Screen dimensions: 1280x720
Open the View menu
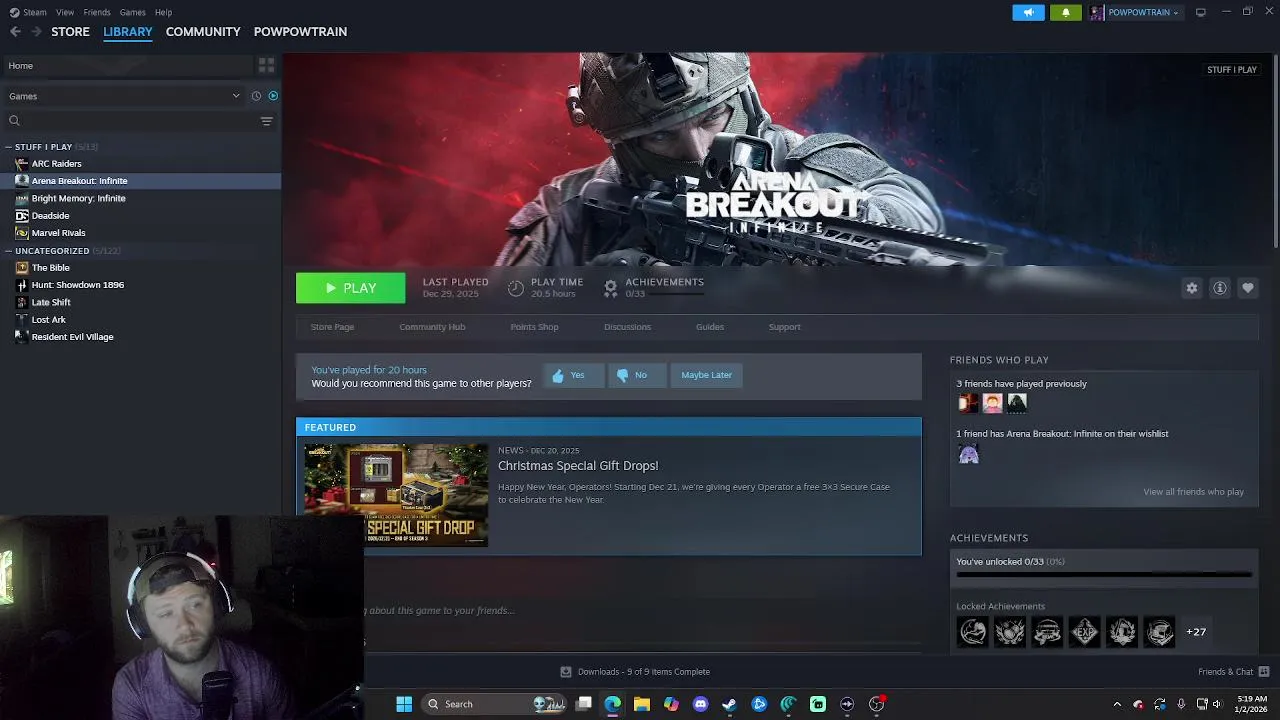click(x=65, y=12)
